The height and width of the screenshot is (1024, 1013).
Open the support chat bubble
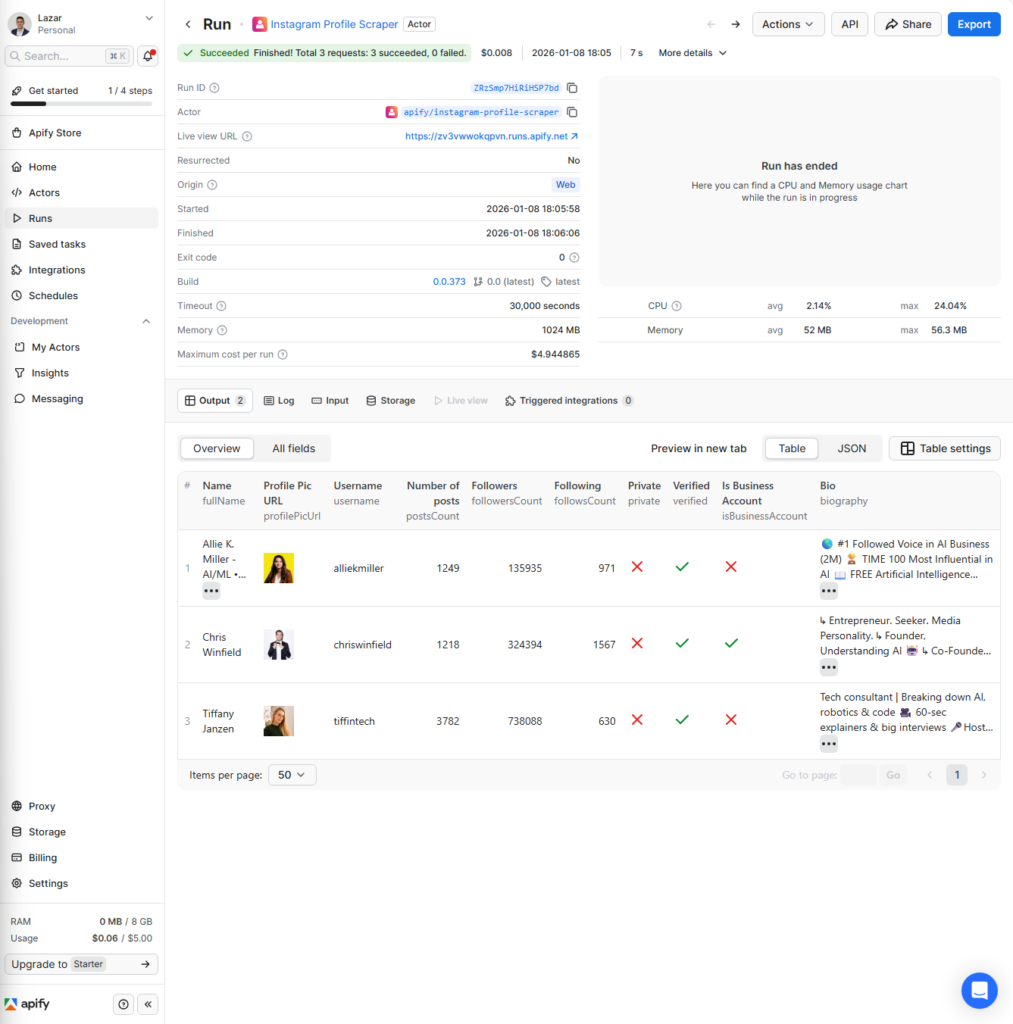coord(979,990)
